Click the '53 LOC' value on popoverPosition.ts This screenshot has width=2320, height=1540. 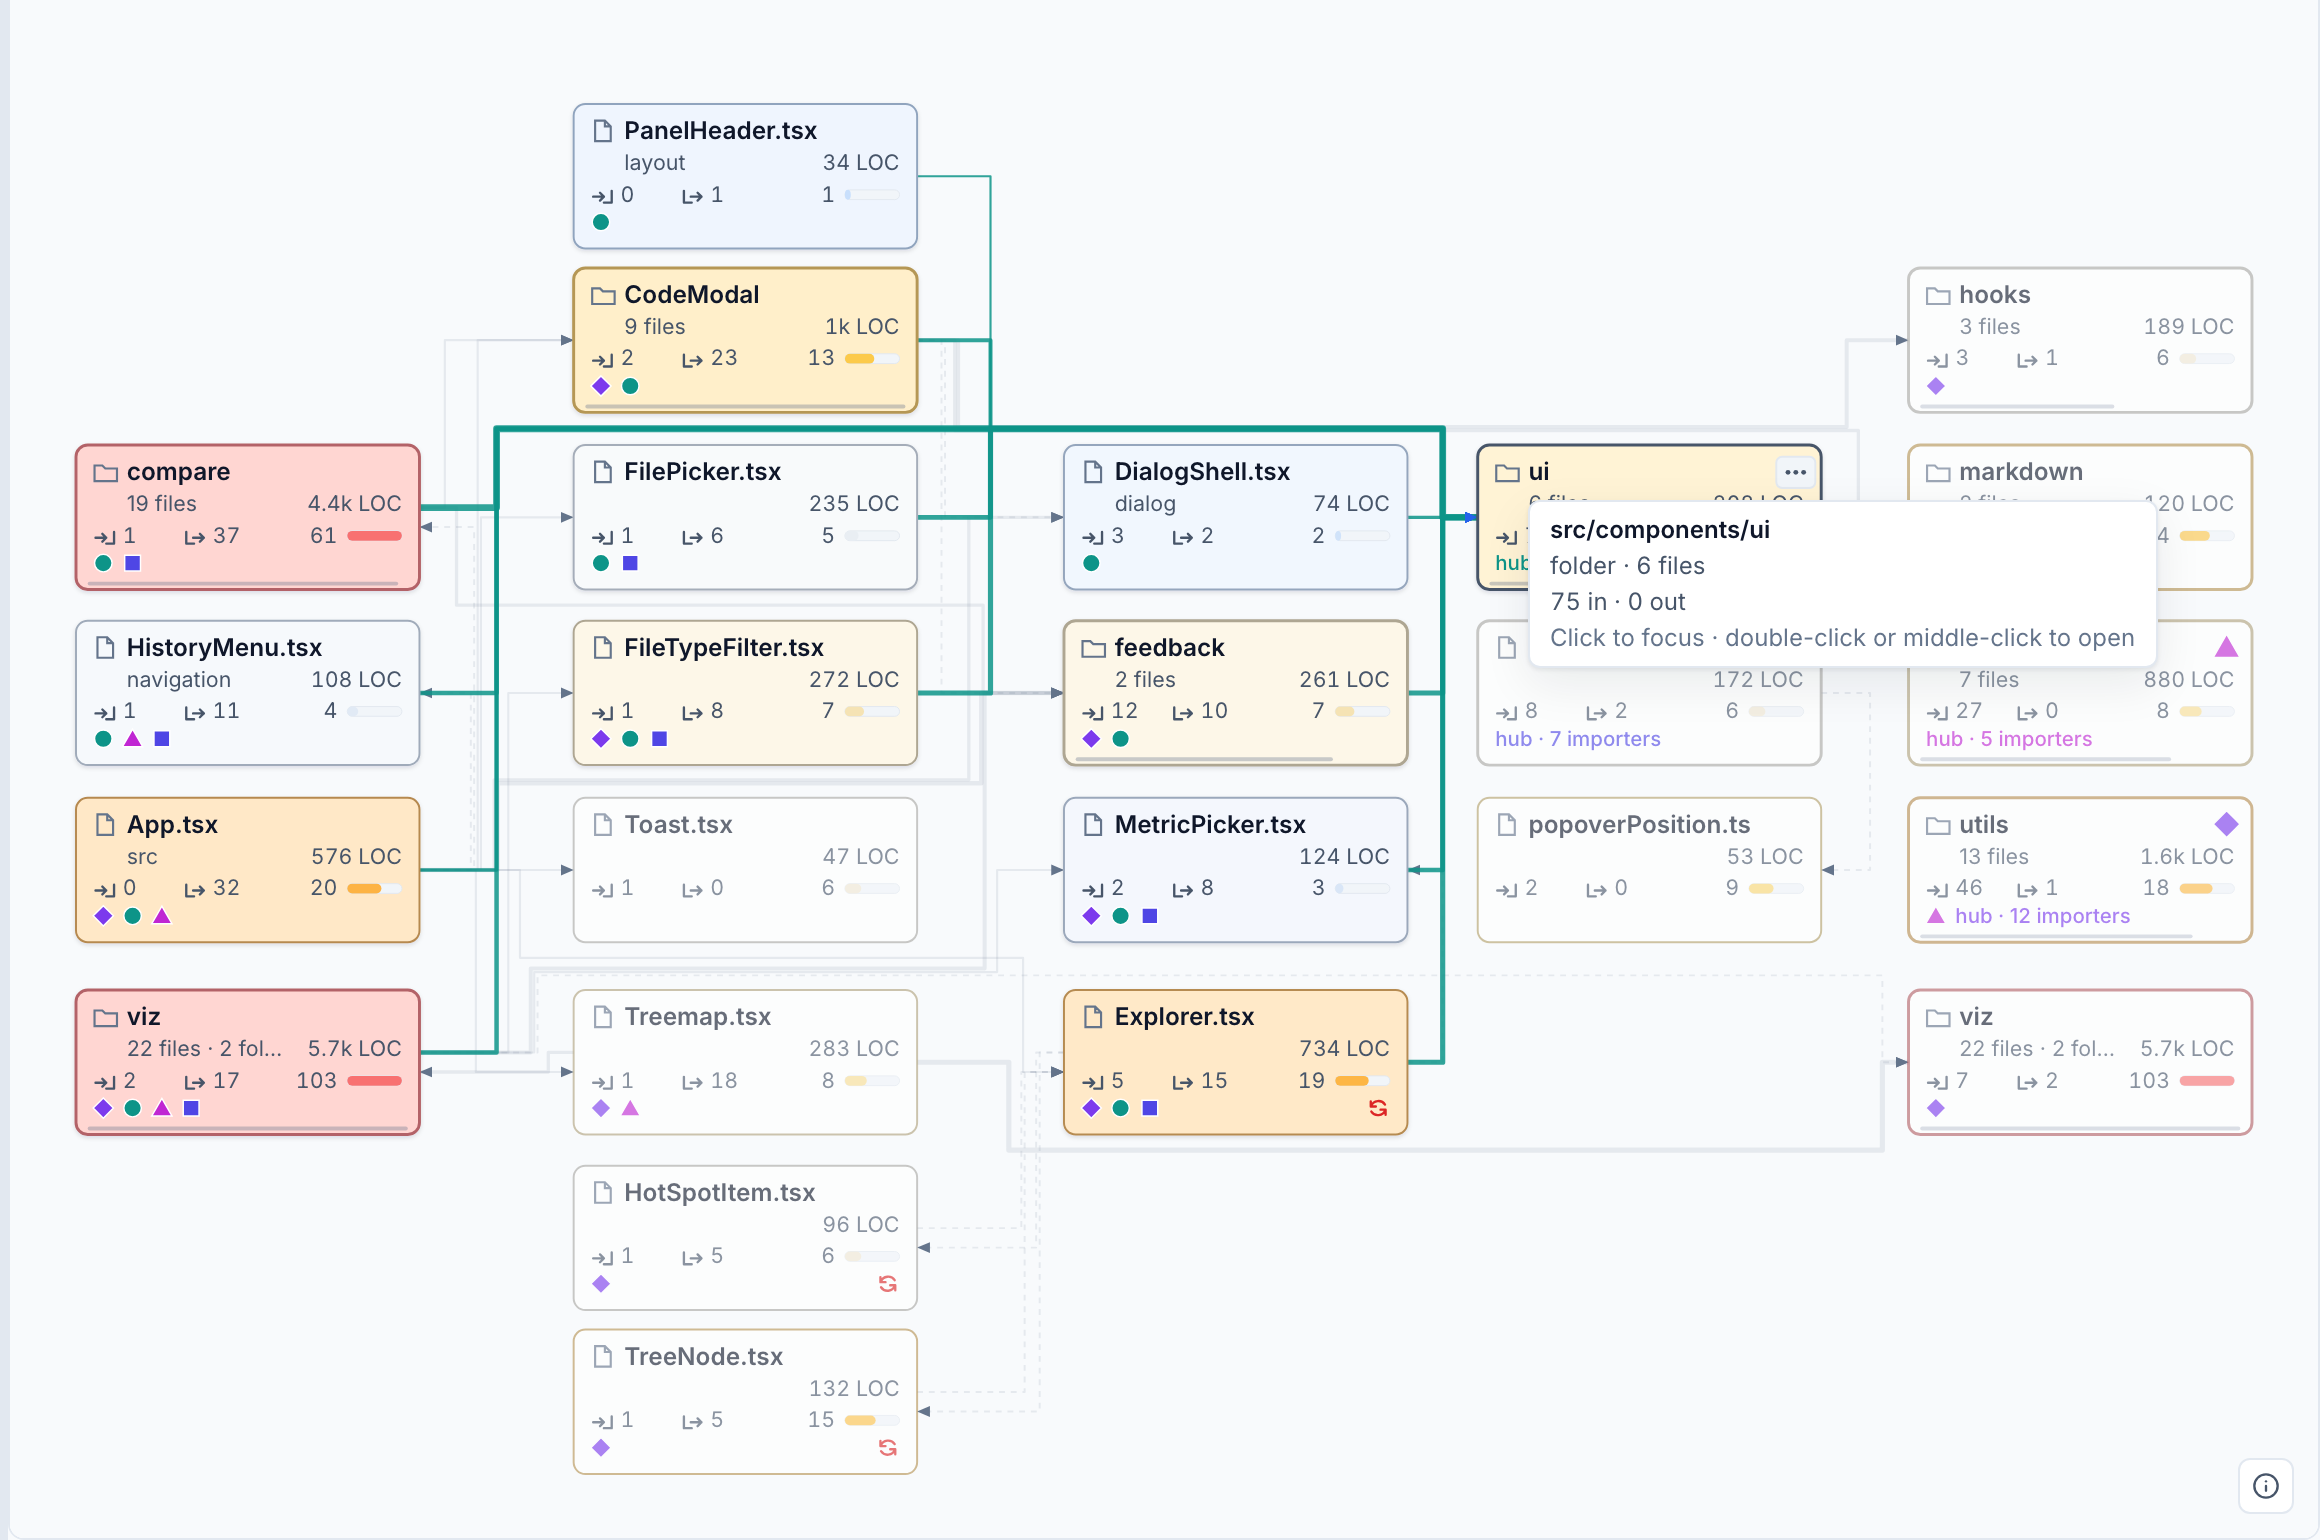(1764, 857)
